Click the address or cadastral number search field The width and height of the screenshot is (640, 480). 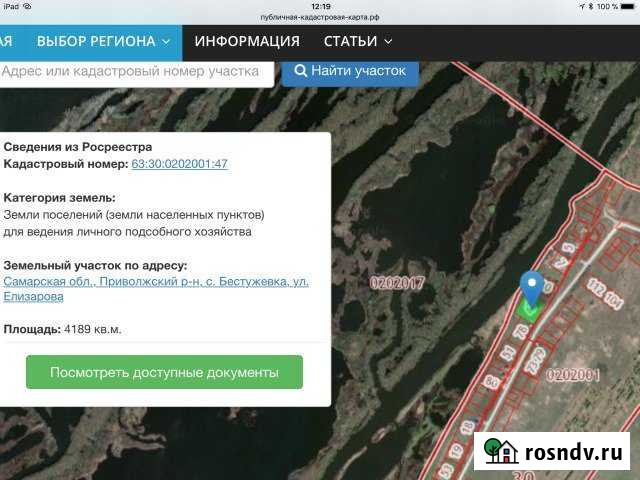135,72
